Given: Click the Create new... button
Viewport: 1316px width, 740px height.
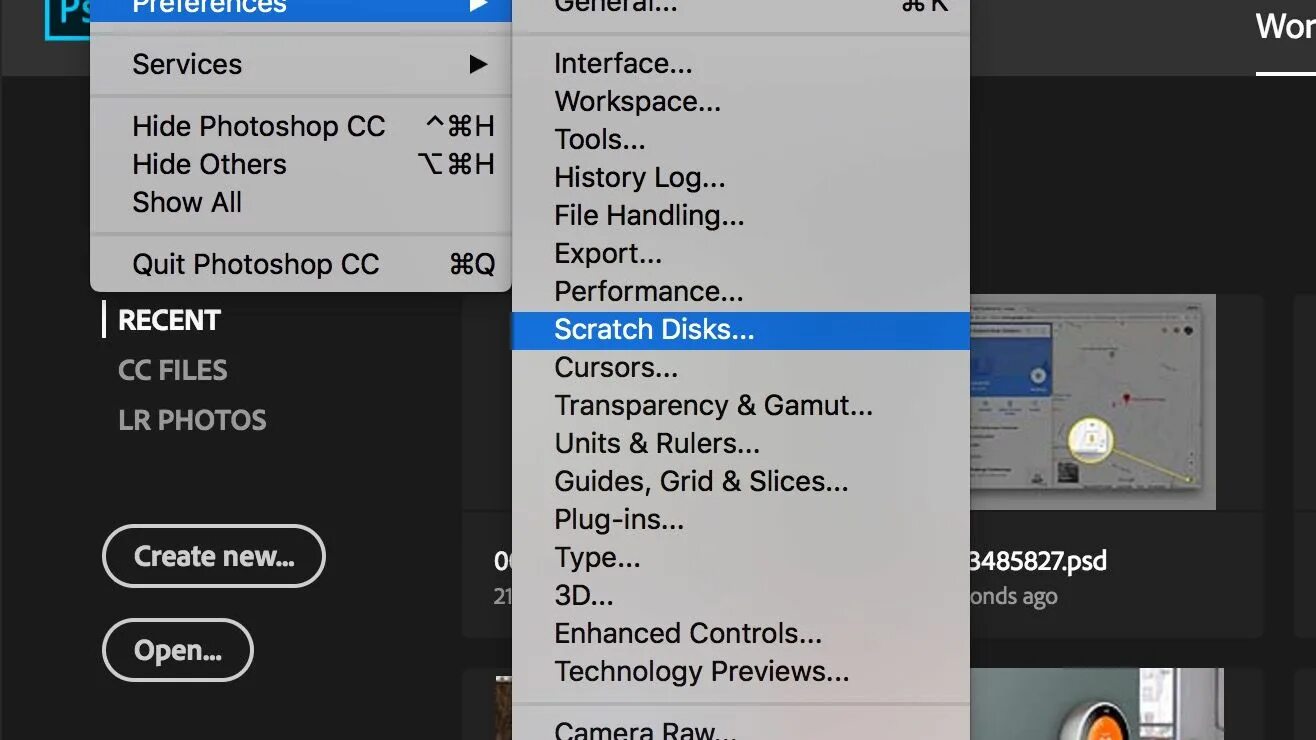Looking at the screenshot, I should click(x=214, y=556).
